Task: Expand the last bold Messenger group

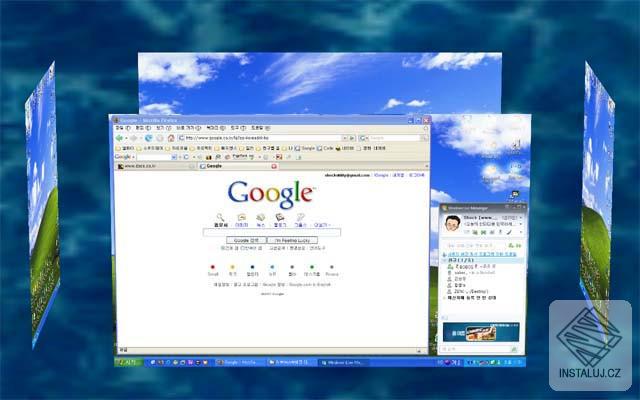Action: (471, 298)
